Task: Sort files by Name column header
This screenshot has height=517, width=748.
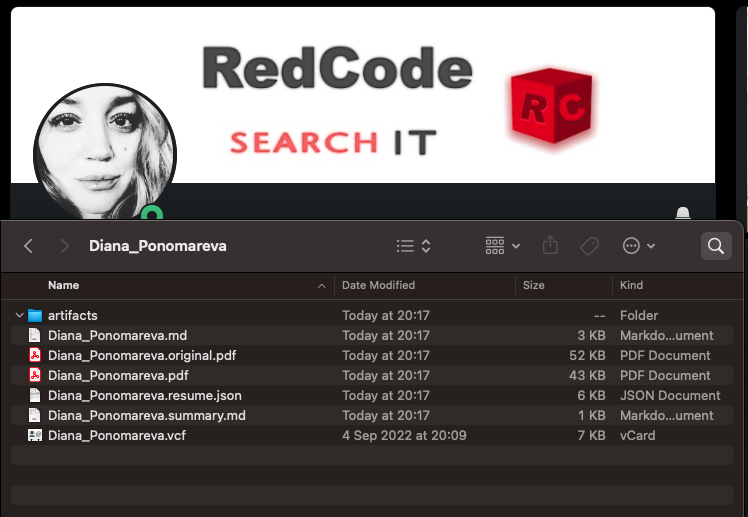Action: (x=63, y=285)
